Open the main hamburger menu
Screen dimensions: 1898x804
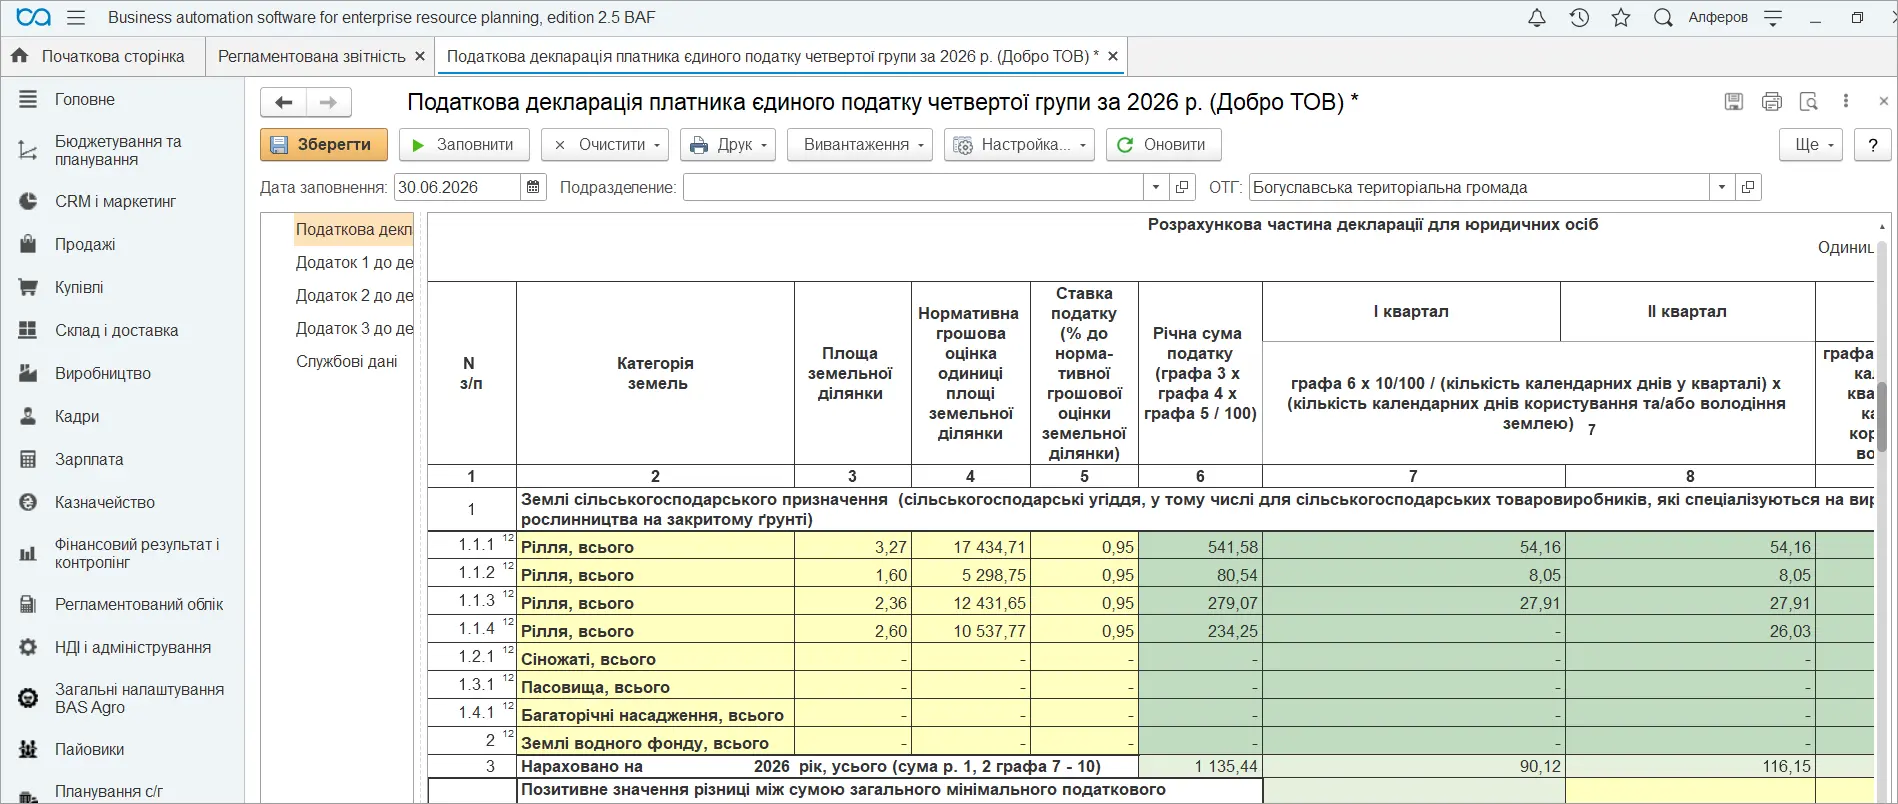76,18
